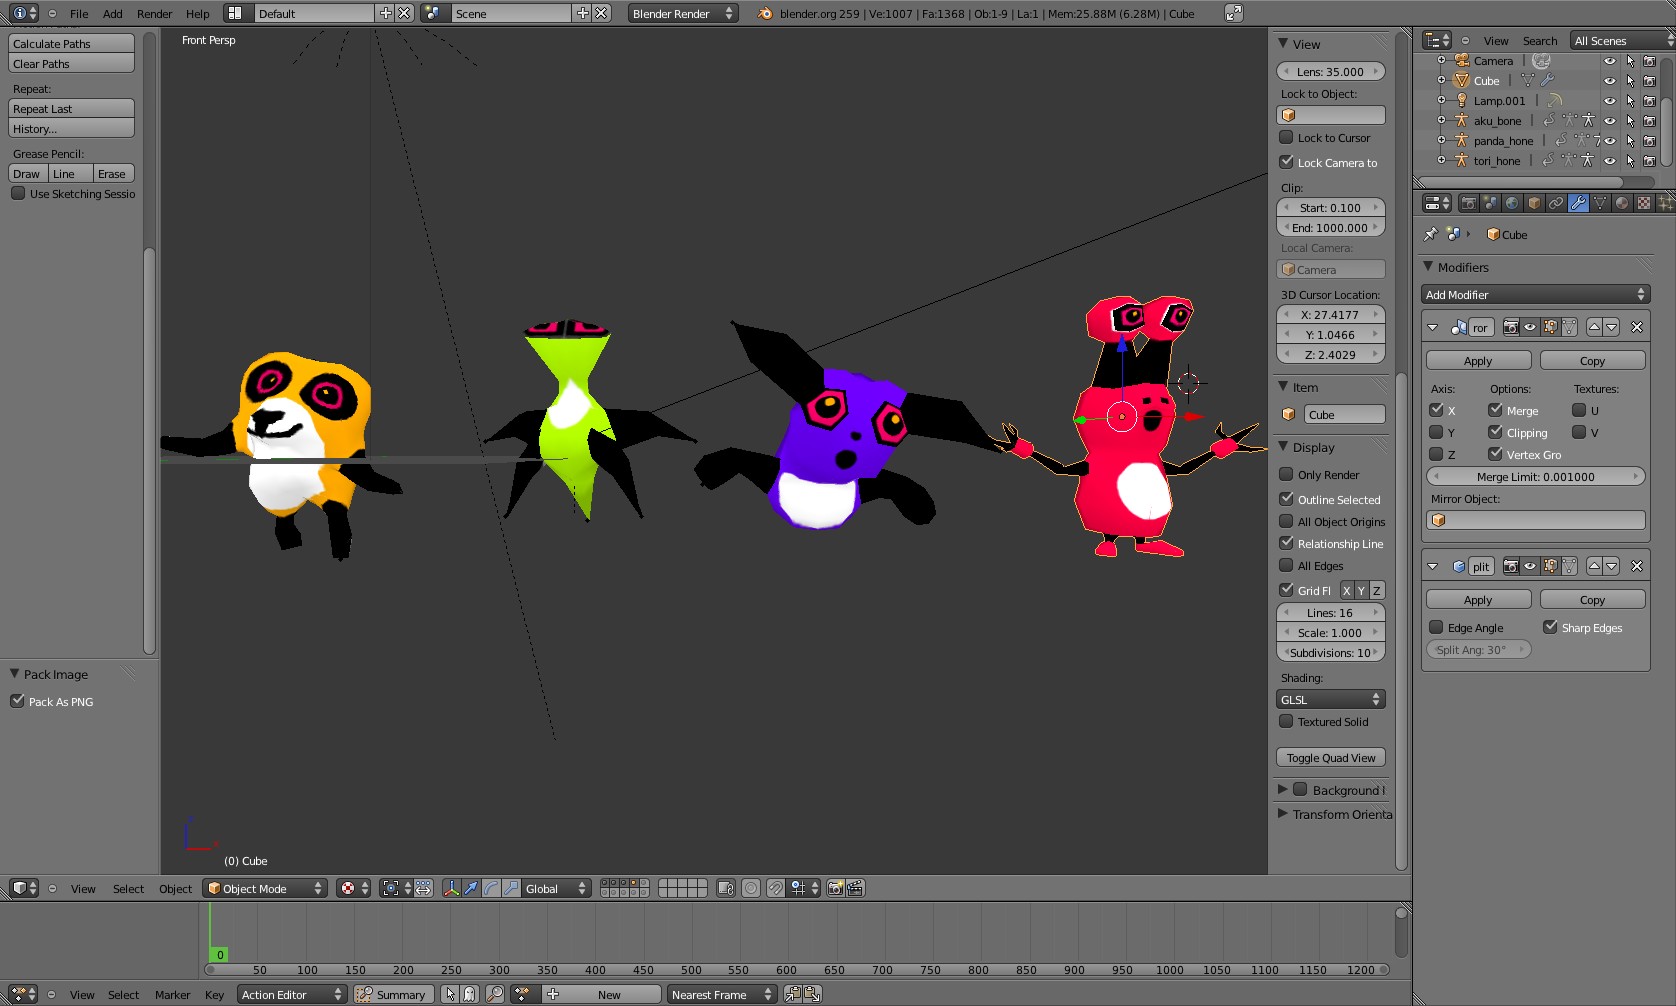
Task: Uncheck Lock Camera to View
Action: coord(1286,162)
